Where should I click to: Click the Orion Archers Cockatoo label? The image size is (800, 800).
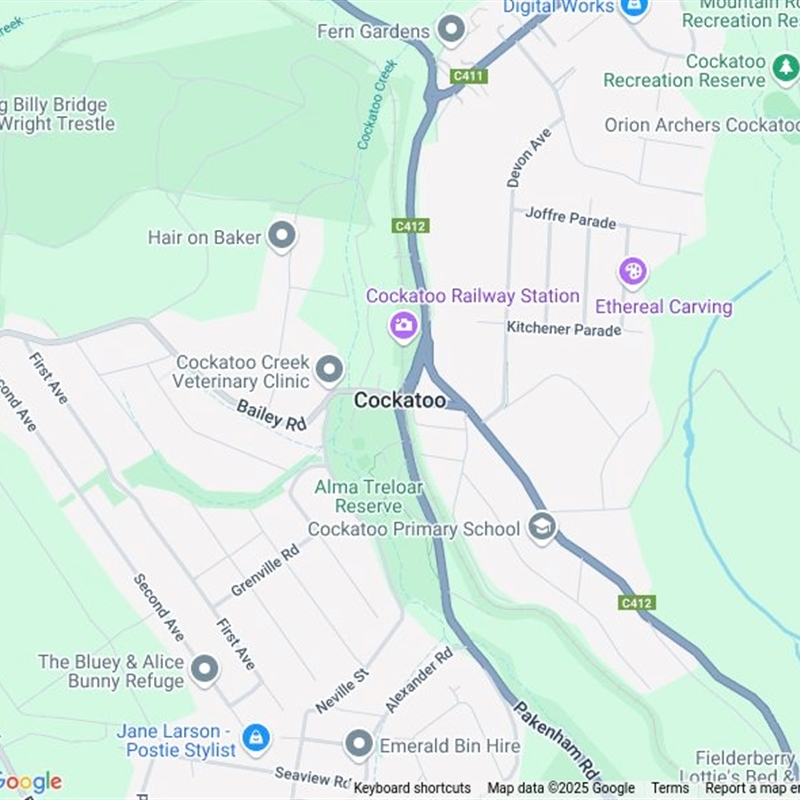[702, 125]
